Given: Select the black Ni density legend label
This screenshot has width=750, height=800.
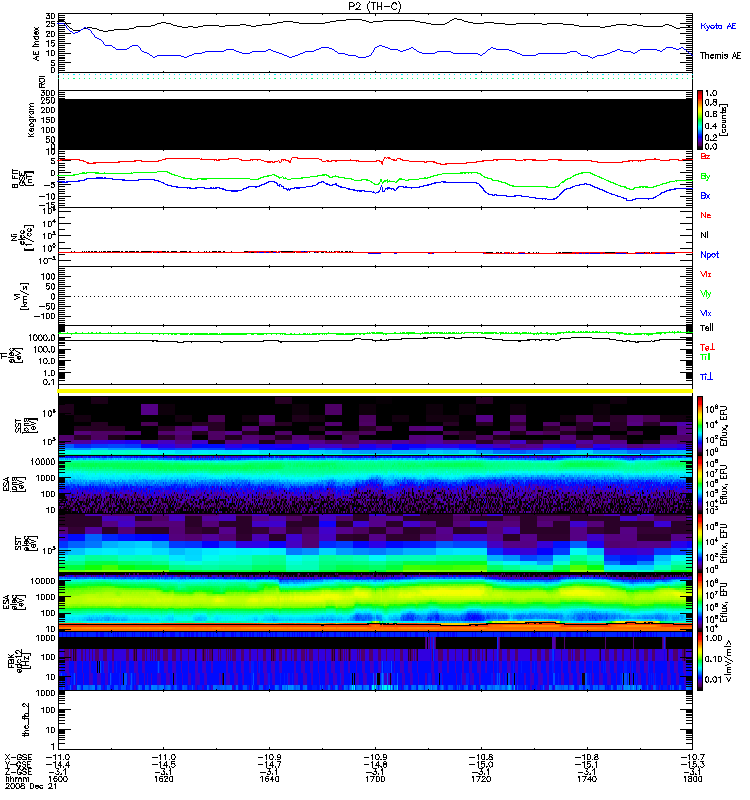Looking at the screenshot, I should click(x=704, y=235).
